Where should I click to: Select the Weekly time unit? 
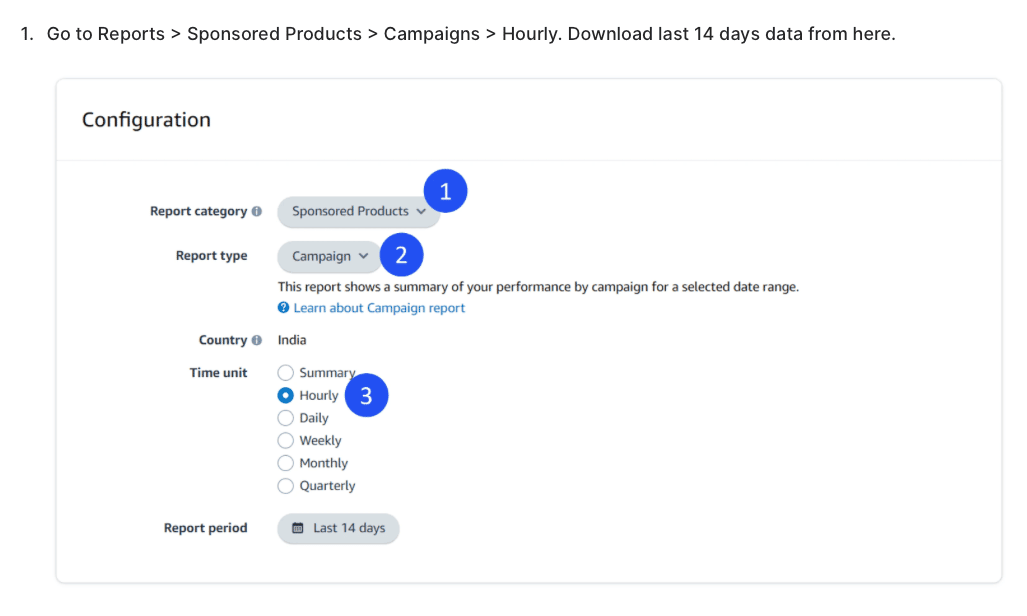tap(286, 440)
